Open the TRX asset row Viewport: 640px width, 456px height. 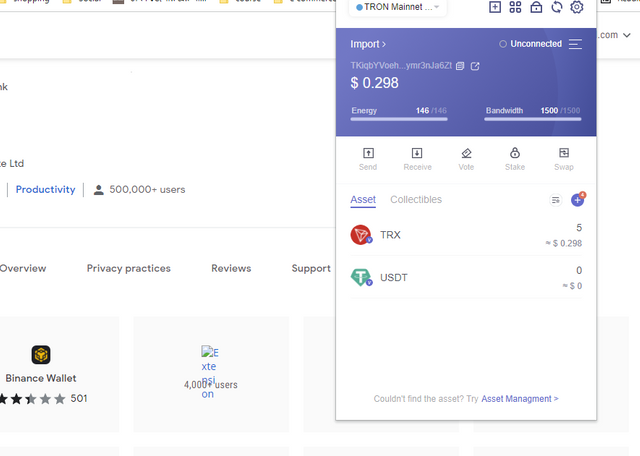(x=466, y=235)
